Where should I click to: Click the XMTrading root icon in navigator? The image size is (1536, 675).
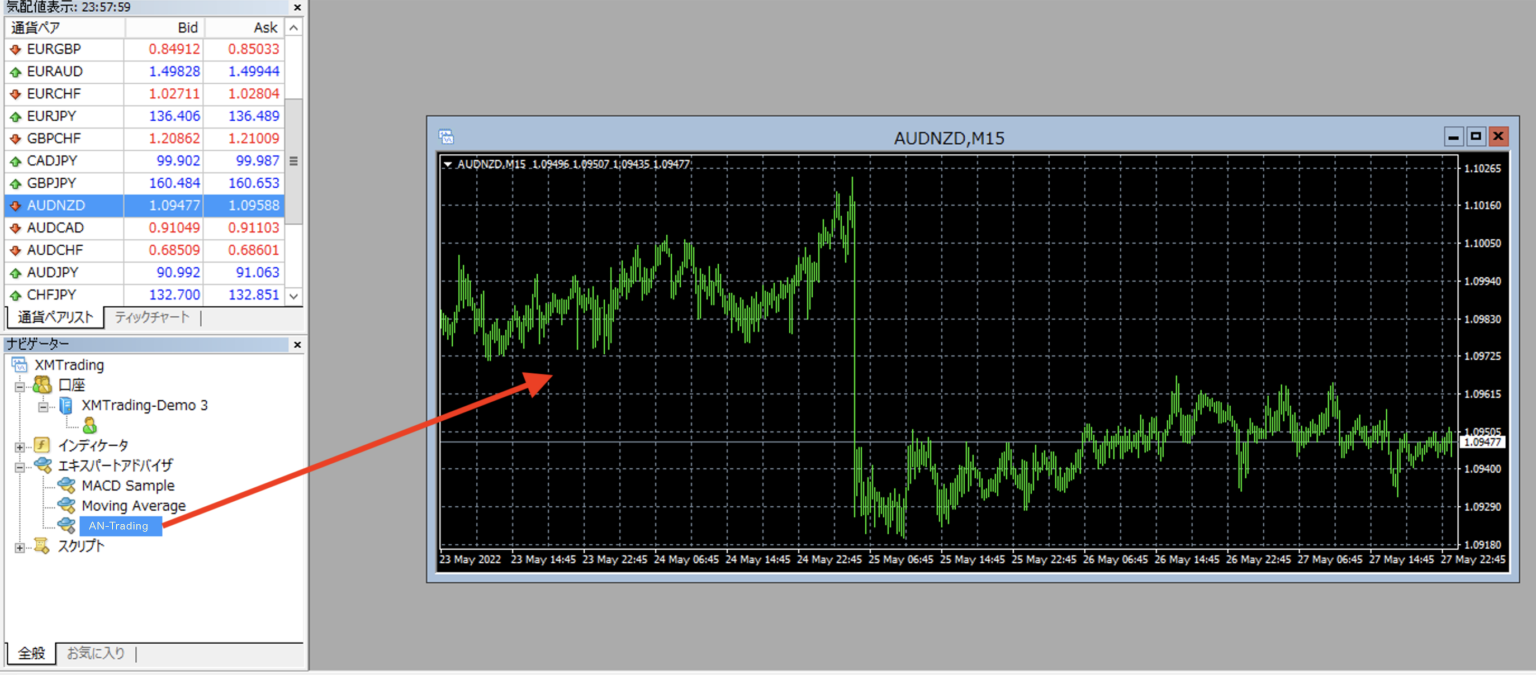(19, 365)
